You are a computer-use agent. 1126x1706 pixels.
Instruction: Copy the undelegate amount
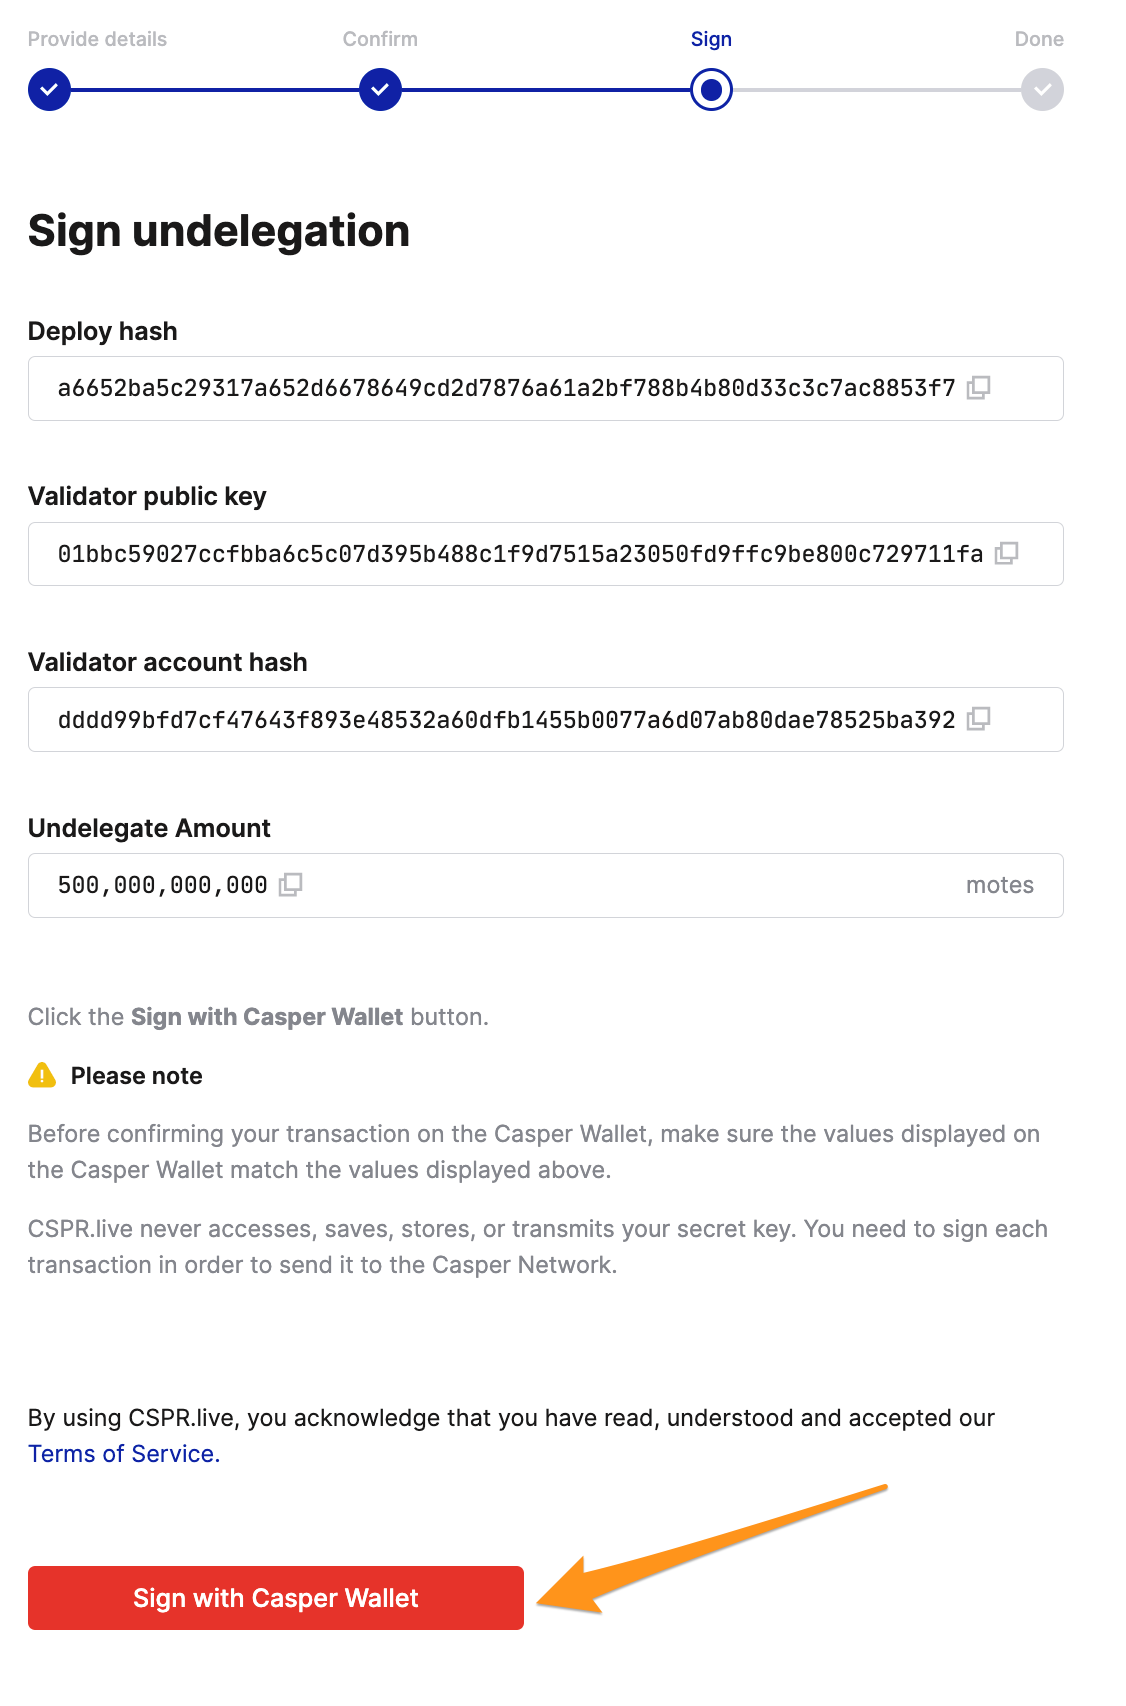pyautogui.click(x=290, y=885)
